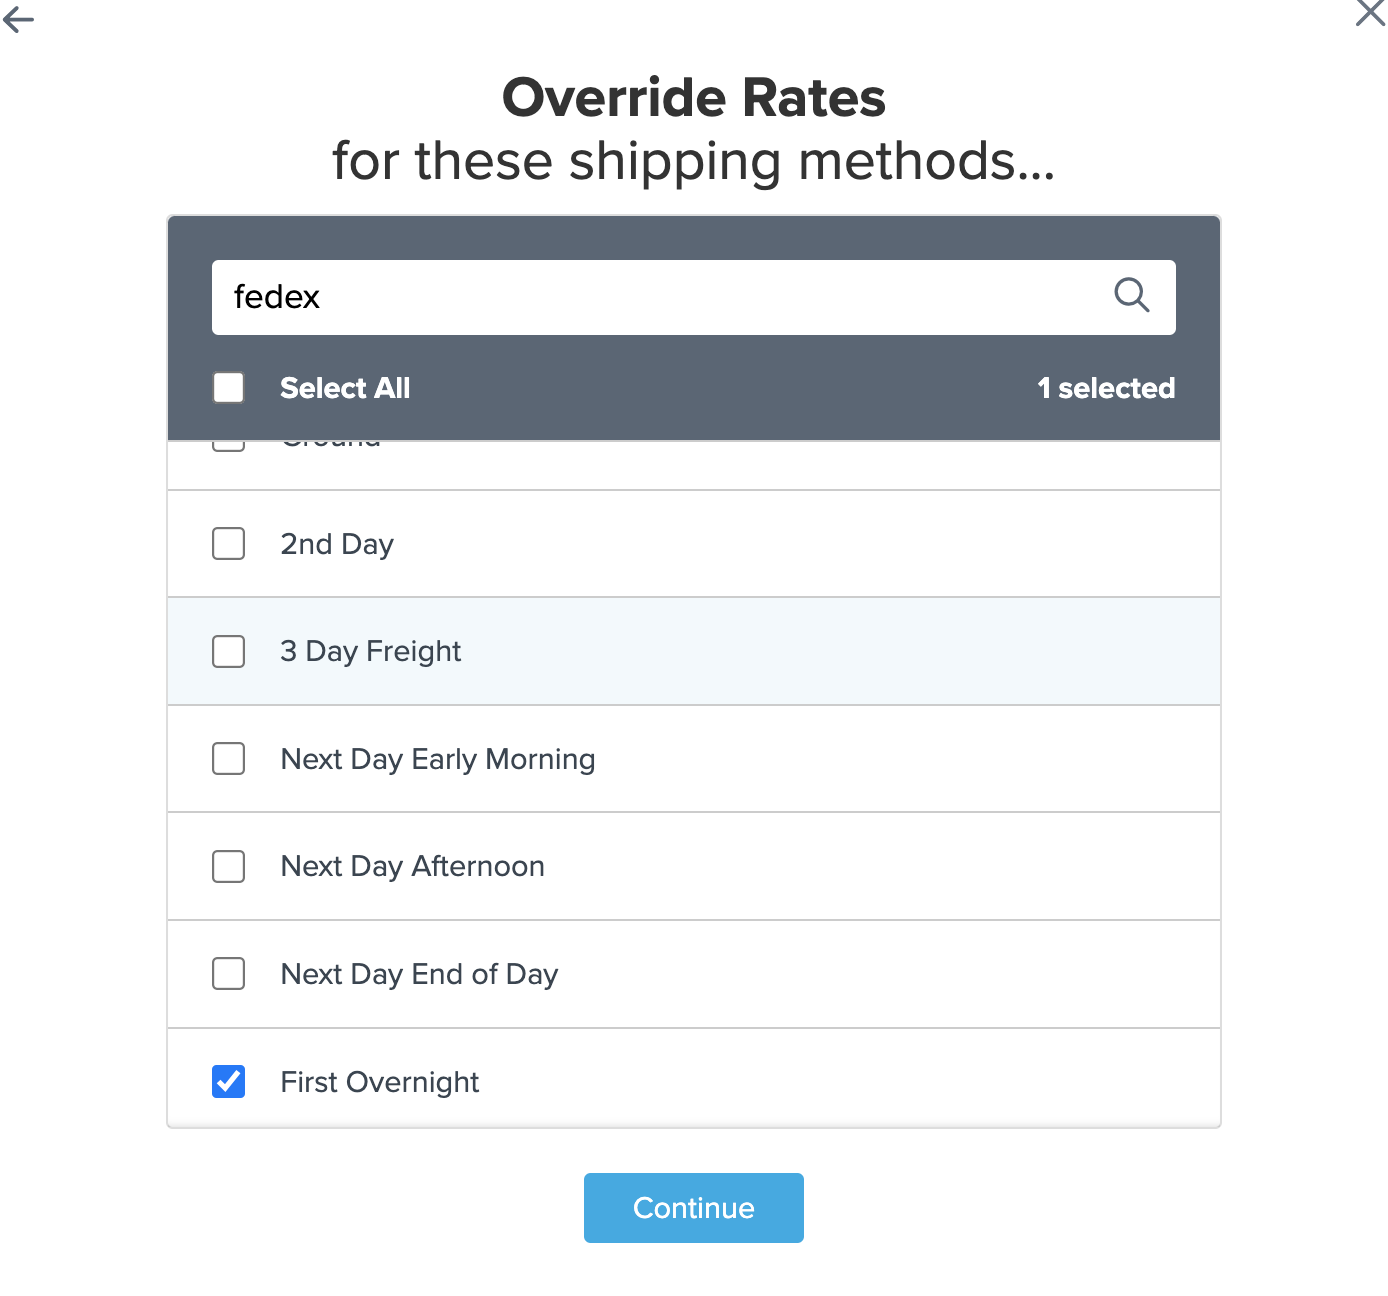The image size is (1388, 1296).
Task: Click the 2nd Day label text
Action: (336, 544)
